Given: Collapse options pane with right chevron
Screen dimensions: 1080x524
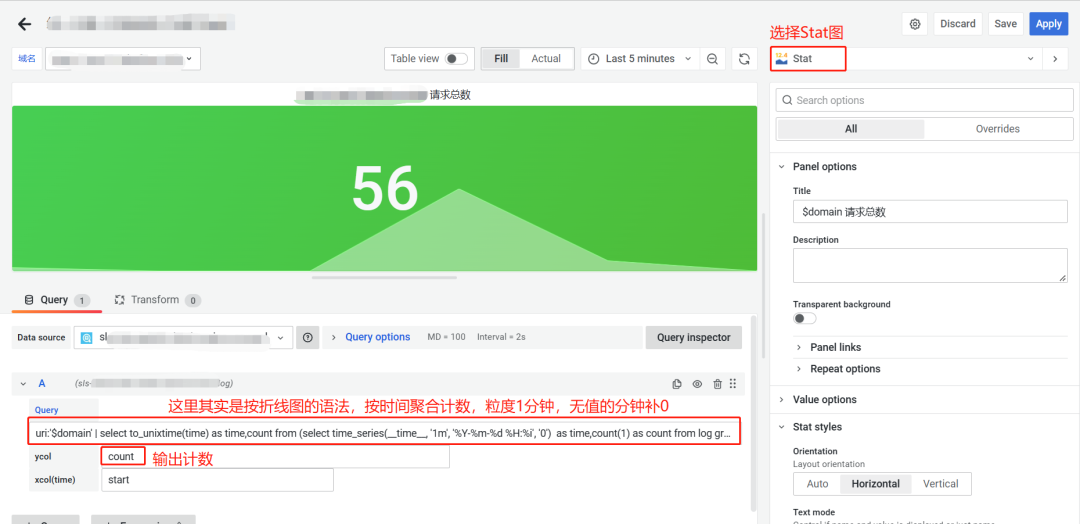Looking at the screenshot, I should point(1055,59).
